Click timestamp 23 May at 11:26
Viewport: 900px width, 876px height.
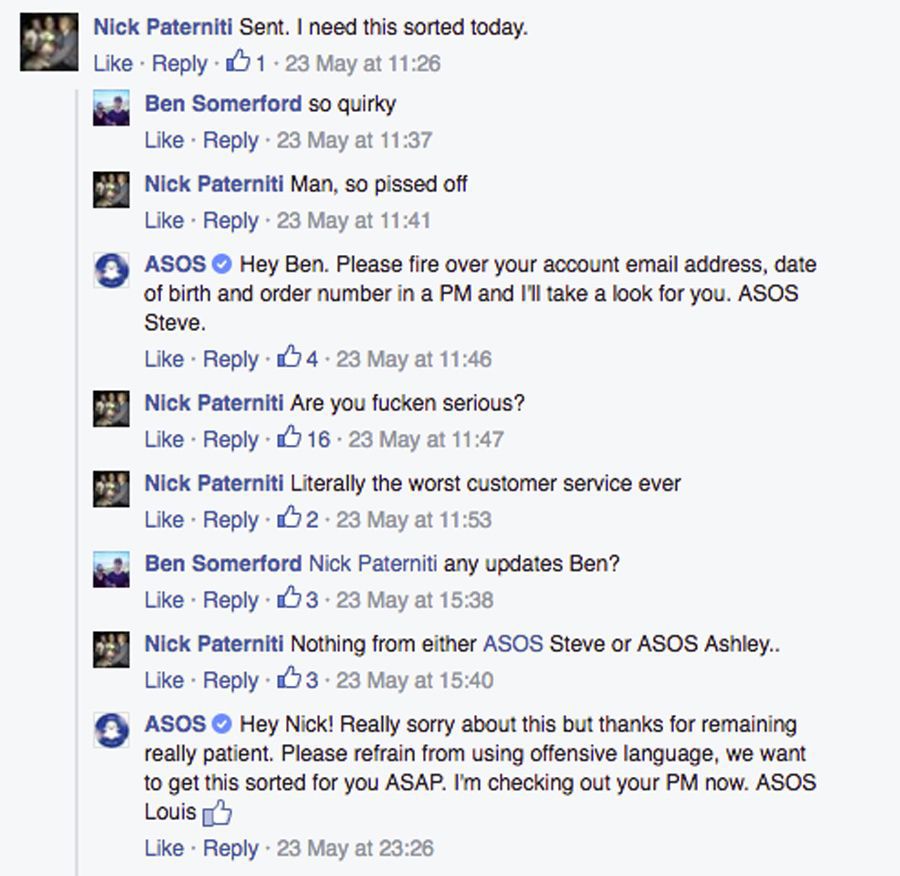click(x=363, y=64)
